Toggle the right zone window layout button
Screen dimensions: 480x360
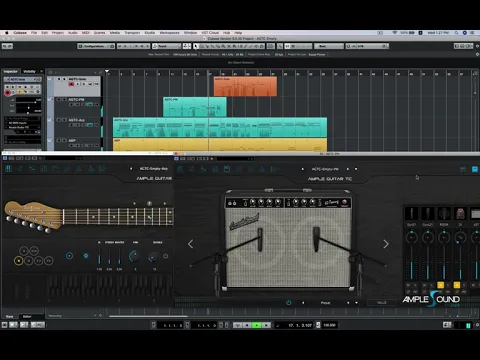click(468, 46)
